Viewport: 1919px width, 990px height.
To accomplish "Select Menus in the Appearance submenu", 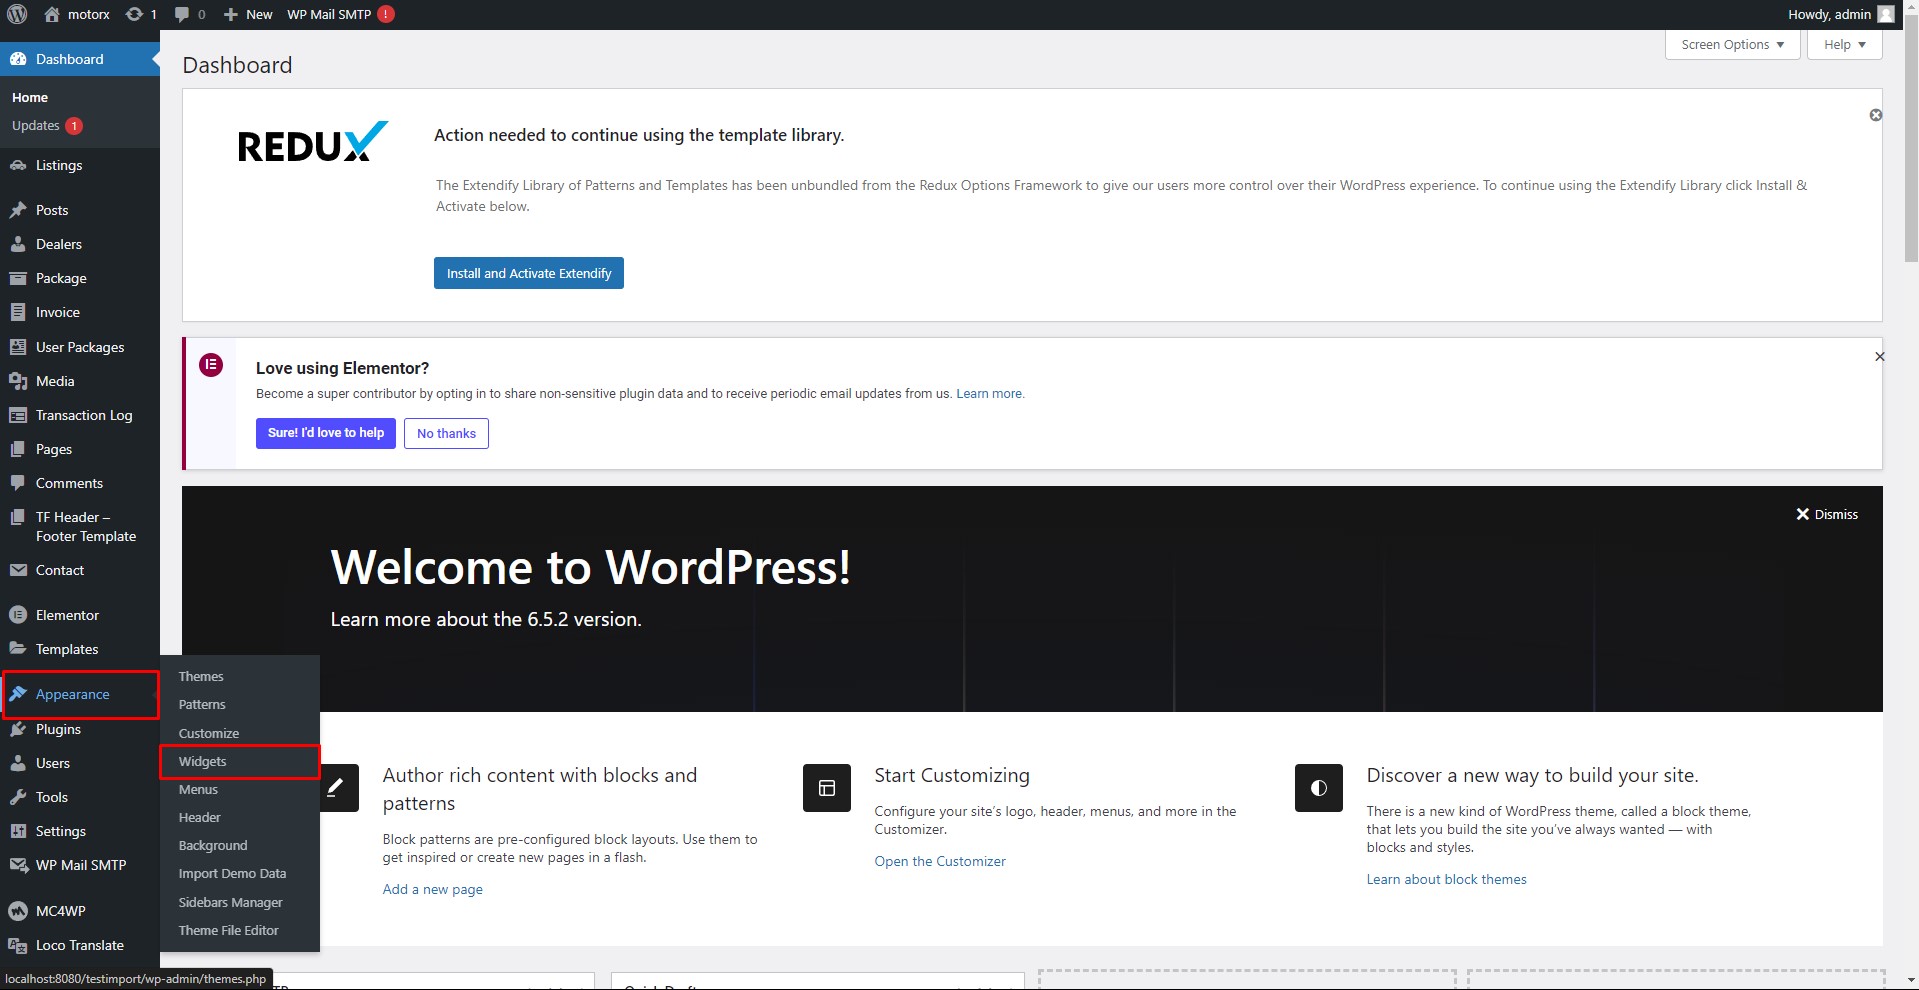I will click(198, 789).
